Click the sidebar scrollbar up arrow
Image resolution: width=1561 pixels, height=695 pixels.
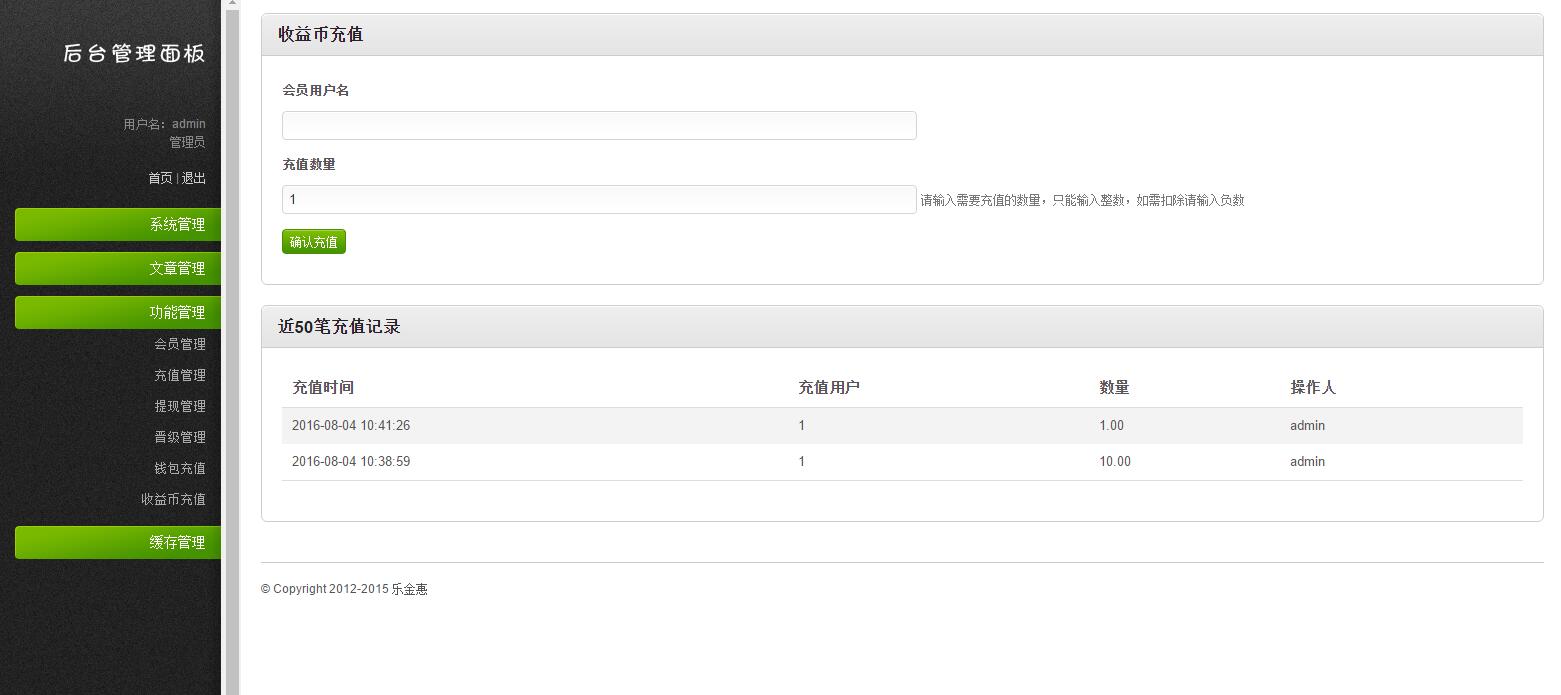[232, 4]
